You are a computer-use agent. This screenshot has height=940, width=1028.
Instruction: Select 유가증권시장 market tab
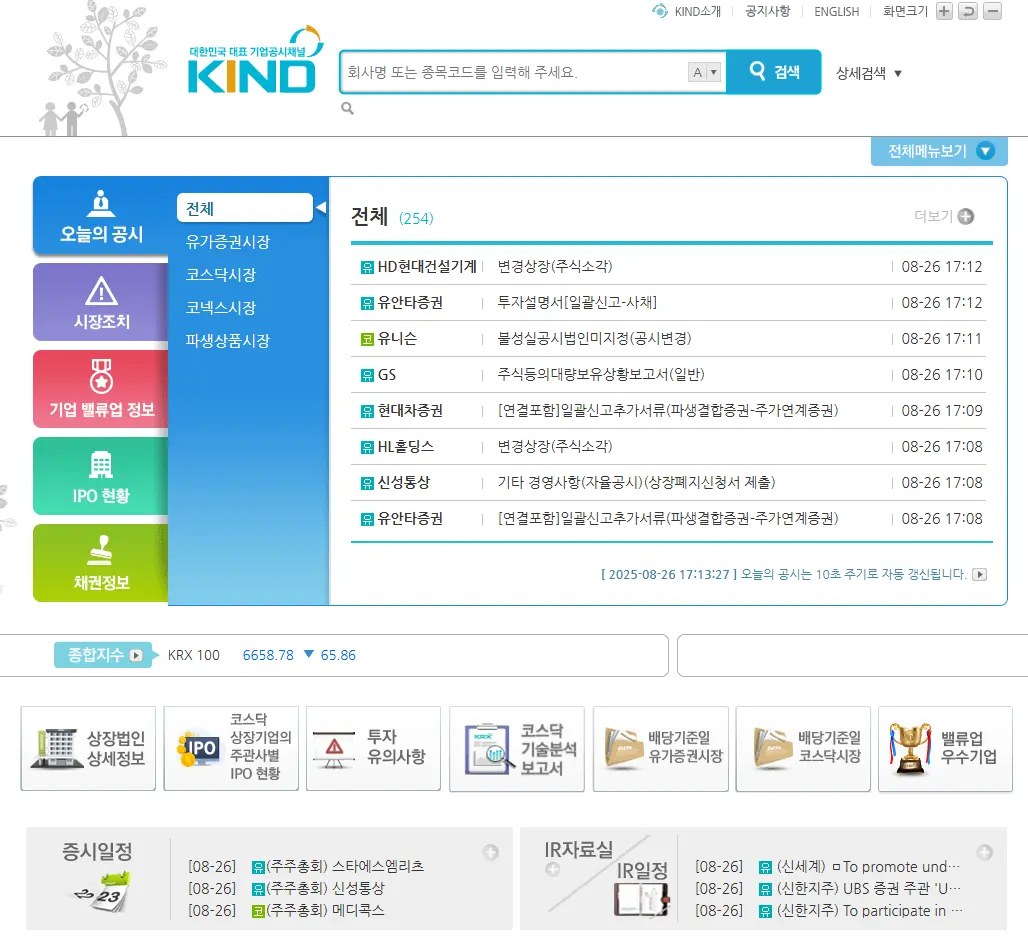coord(227,242)
